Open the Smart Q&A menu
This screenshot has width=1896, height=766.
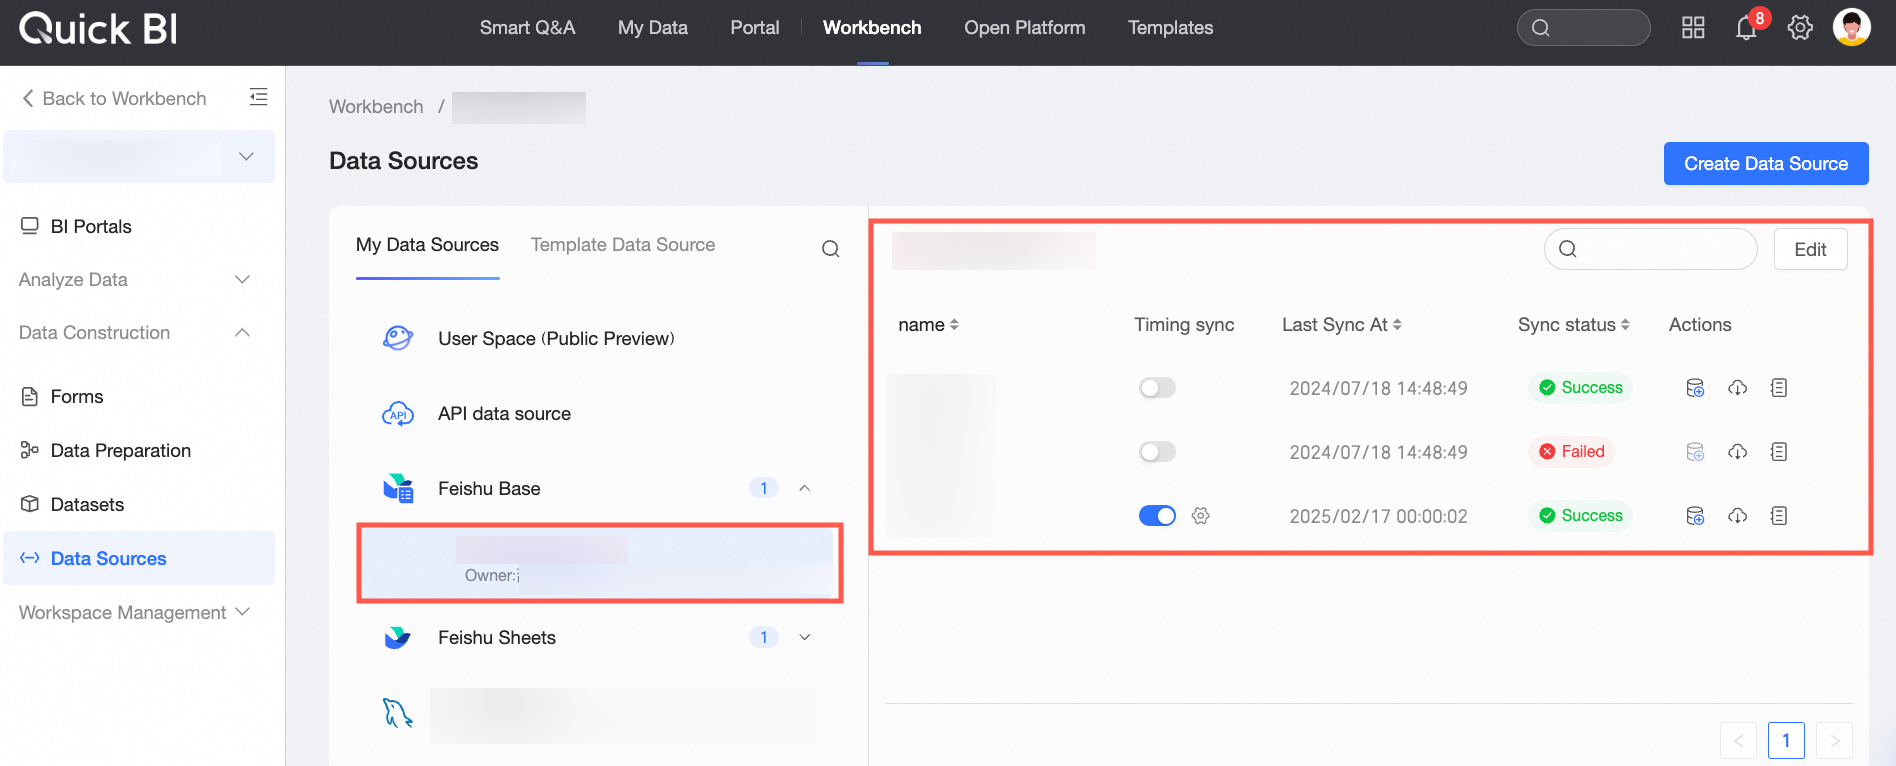pos(527,28)
